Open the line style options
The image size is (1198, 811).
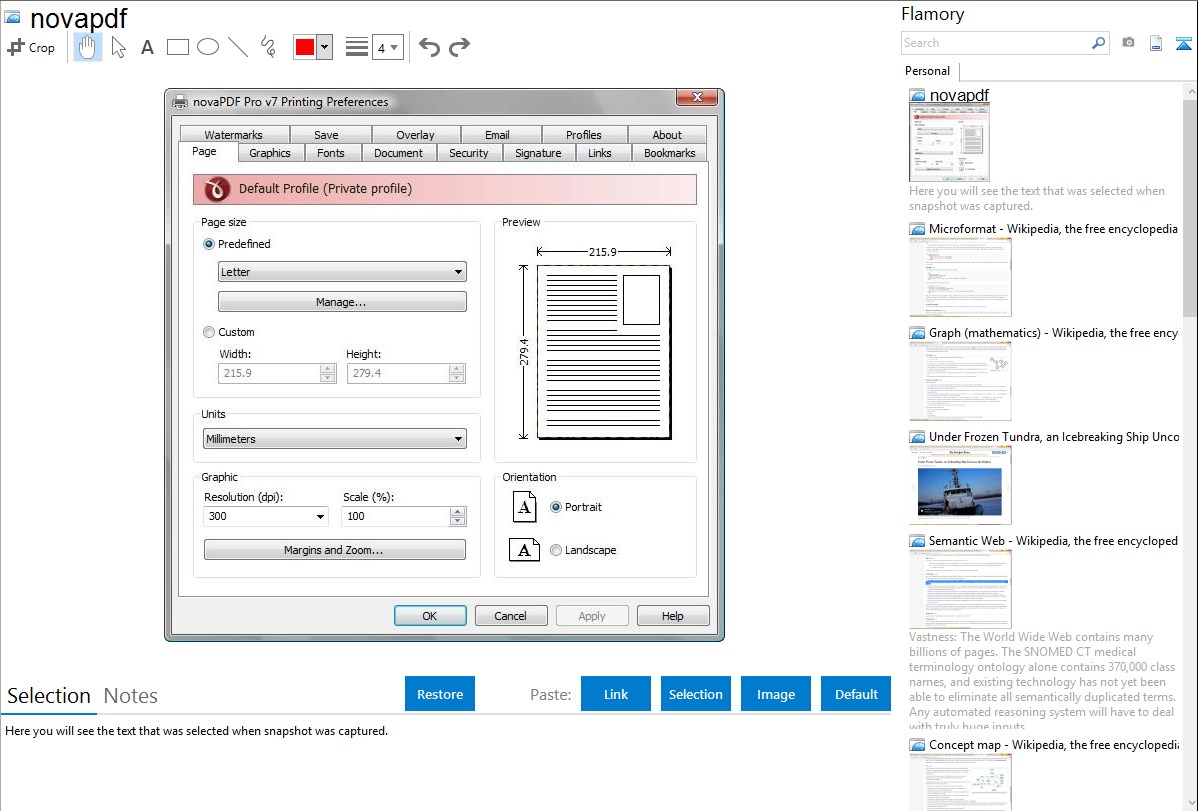tap(357, 47)
